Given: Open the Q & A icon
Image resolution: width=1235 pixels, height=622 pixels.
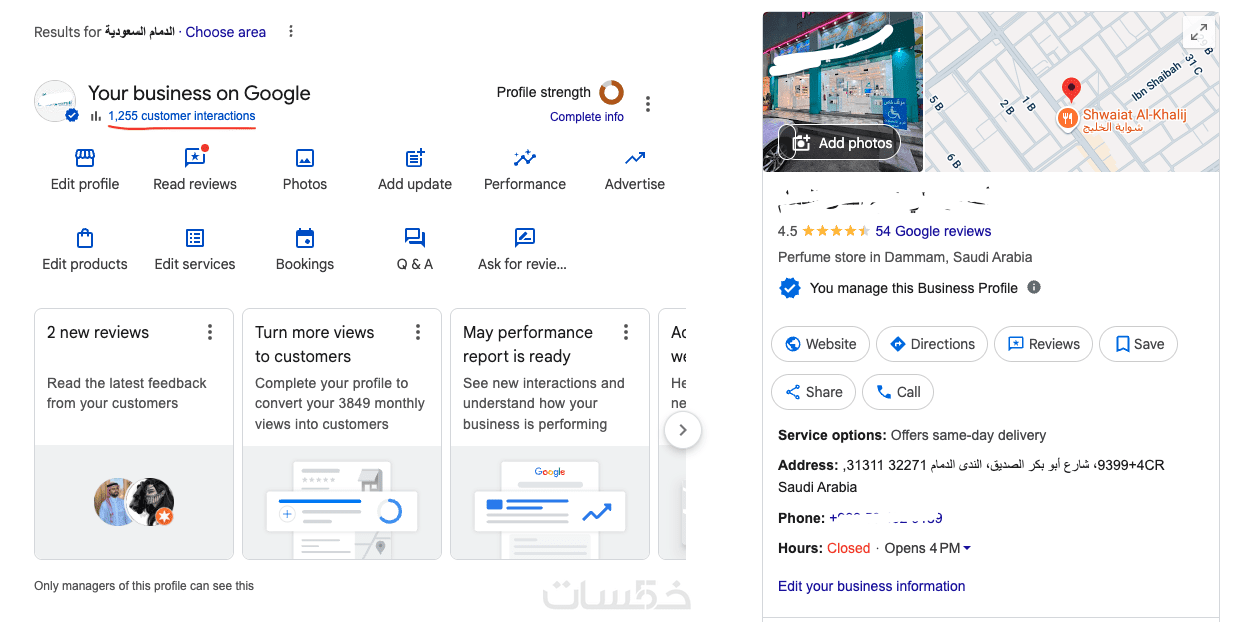Looking at the screenshot, I should [x=415, y=238].
